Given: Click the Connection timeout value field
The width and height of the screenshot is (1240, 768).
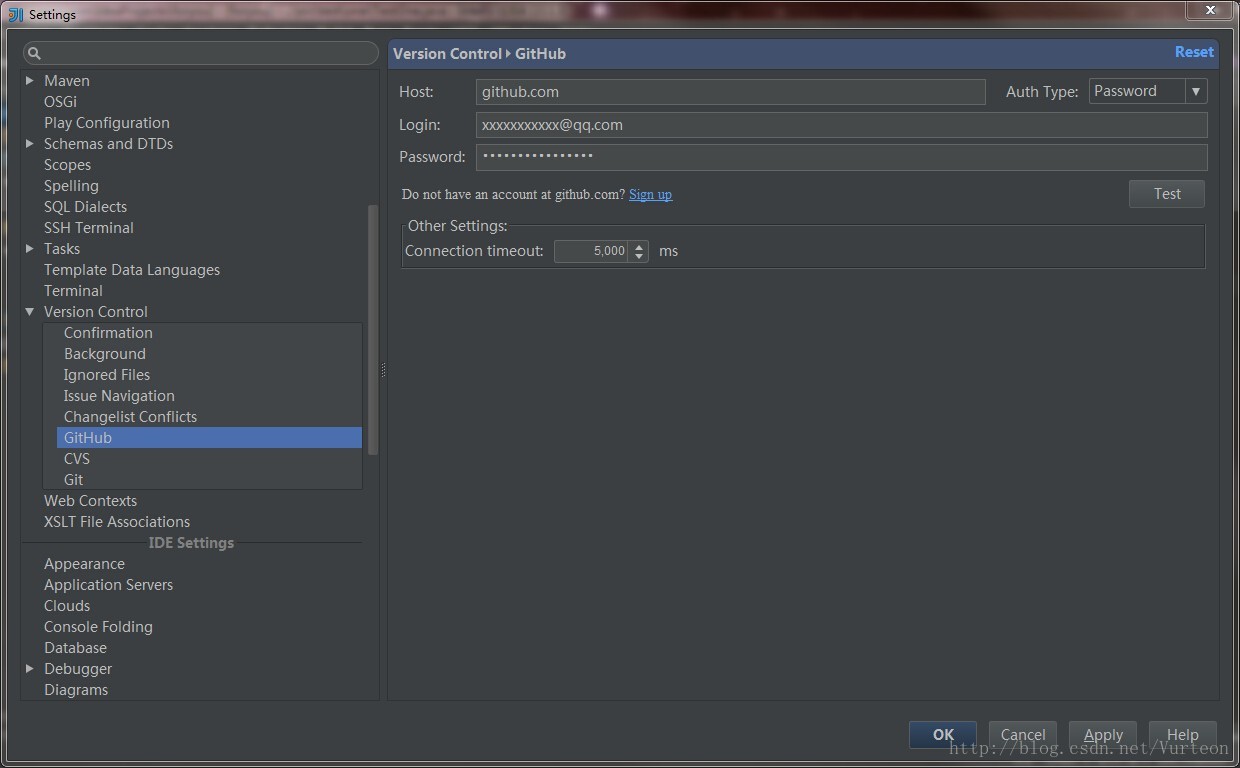Looking at the screenshot, I should [x=592, y=251].
